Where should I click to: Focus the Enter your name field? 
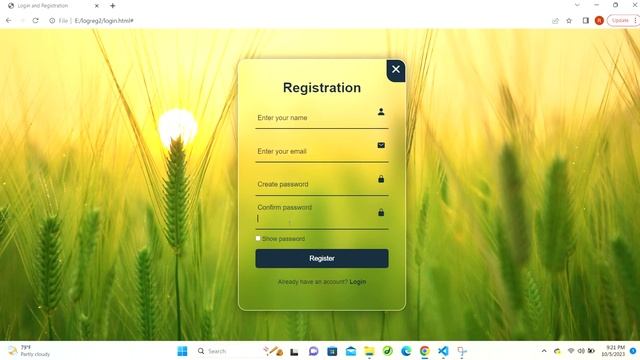coord(322,118)
